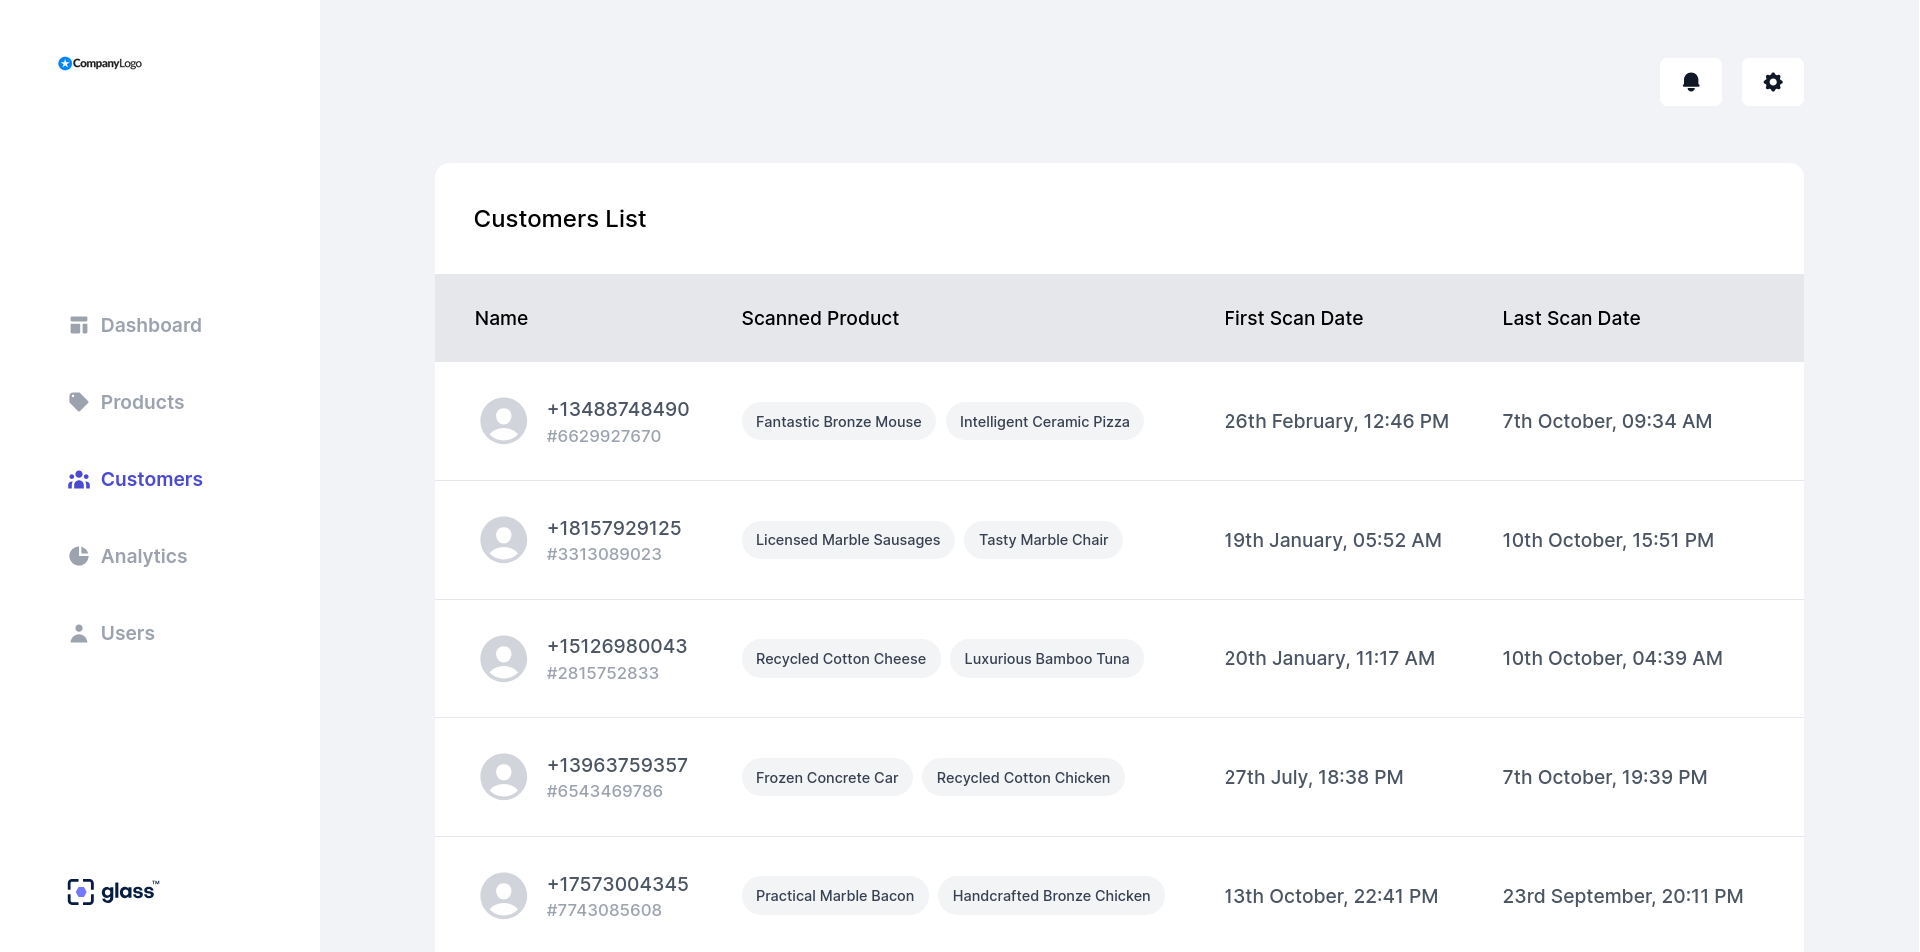
Task: Select the Users person icon
Action: point(79,633)
